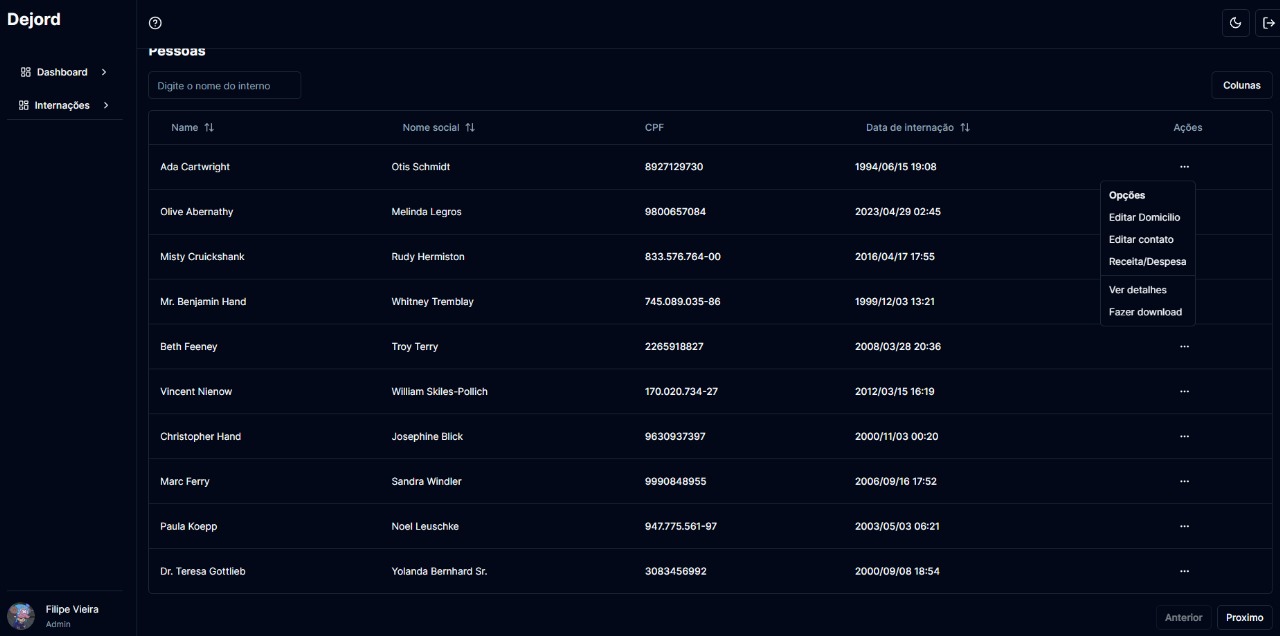
Task: Choose Editar contato in options menu
Action: tap(1141, 239)
